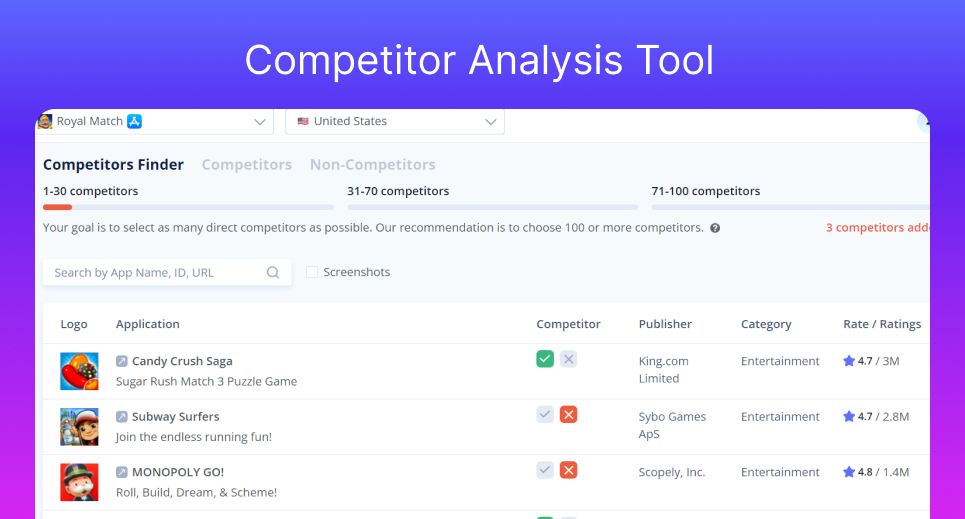Click the 1-30 competitors progress bar
Viewport: 965px width, 519px height.
tap(188, 207)
